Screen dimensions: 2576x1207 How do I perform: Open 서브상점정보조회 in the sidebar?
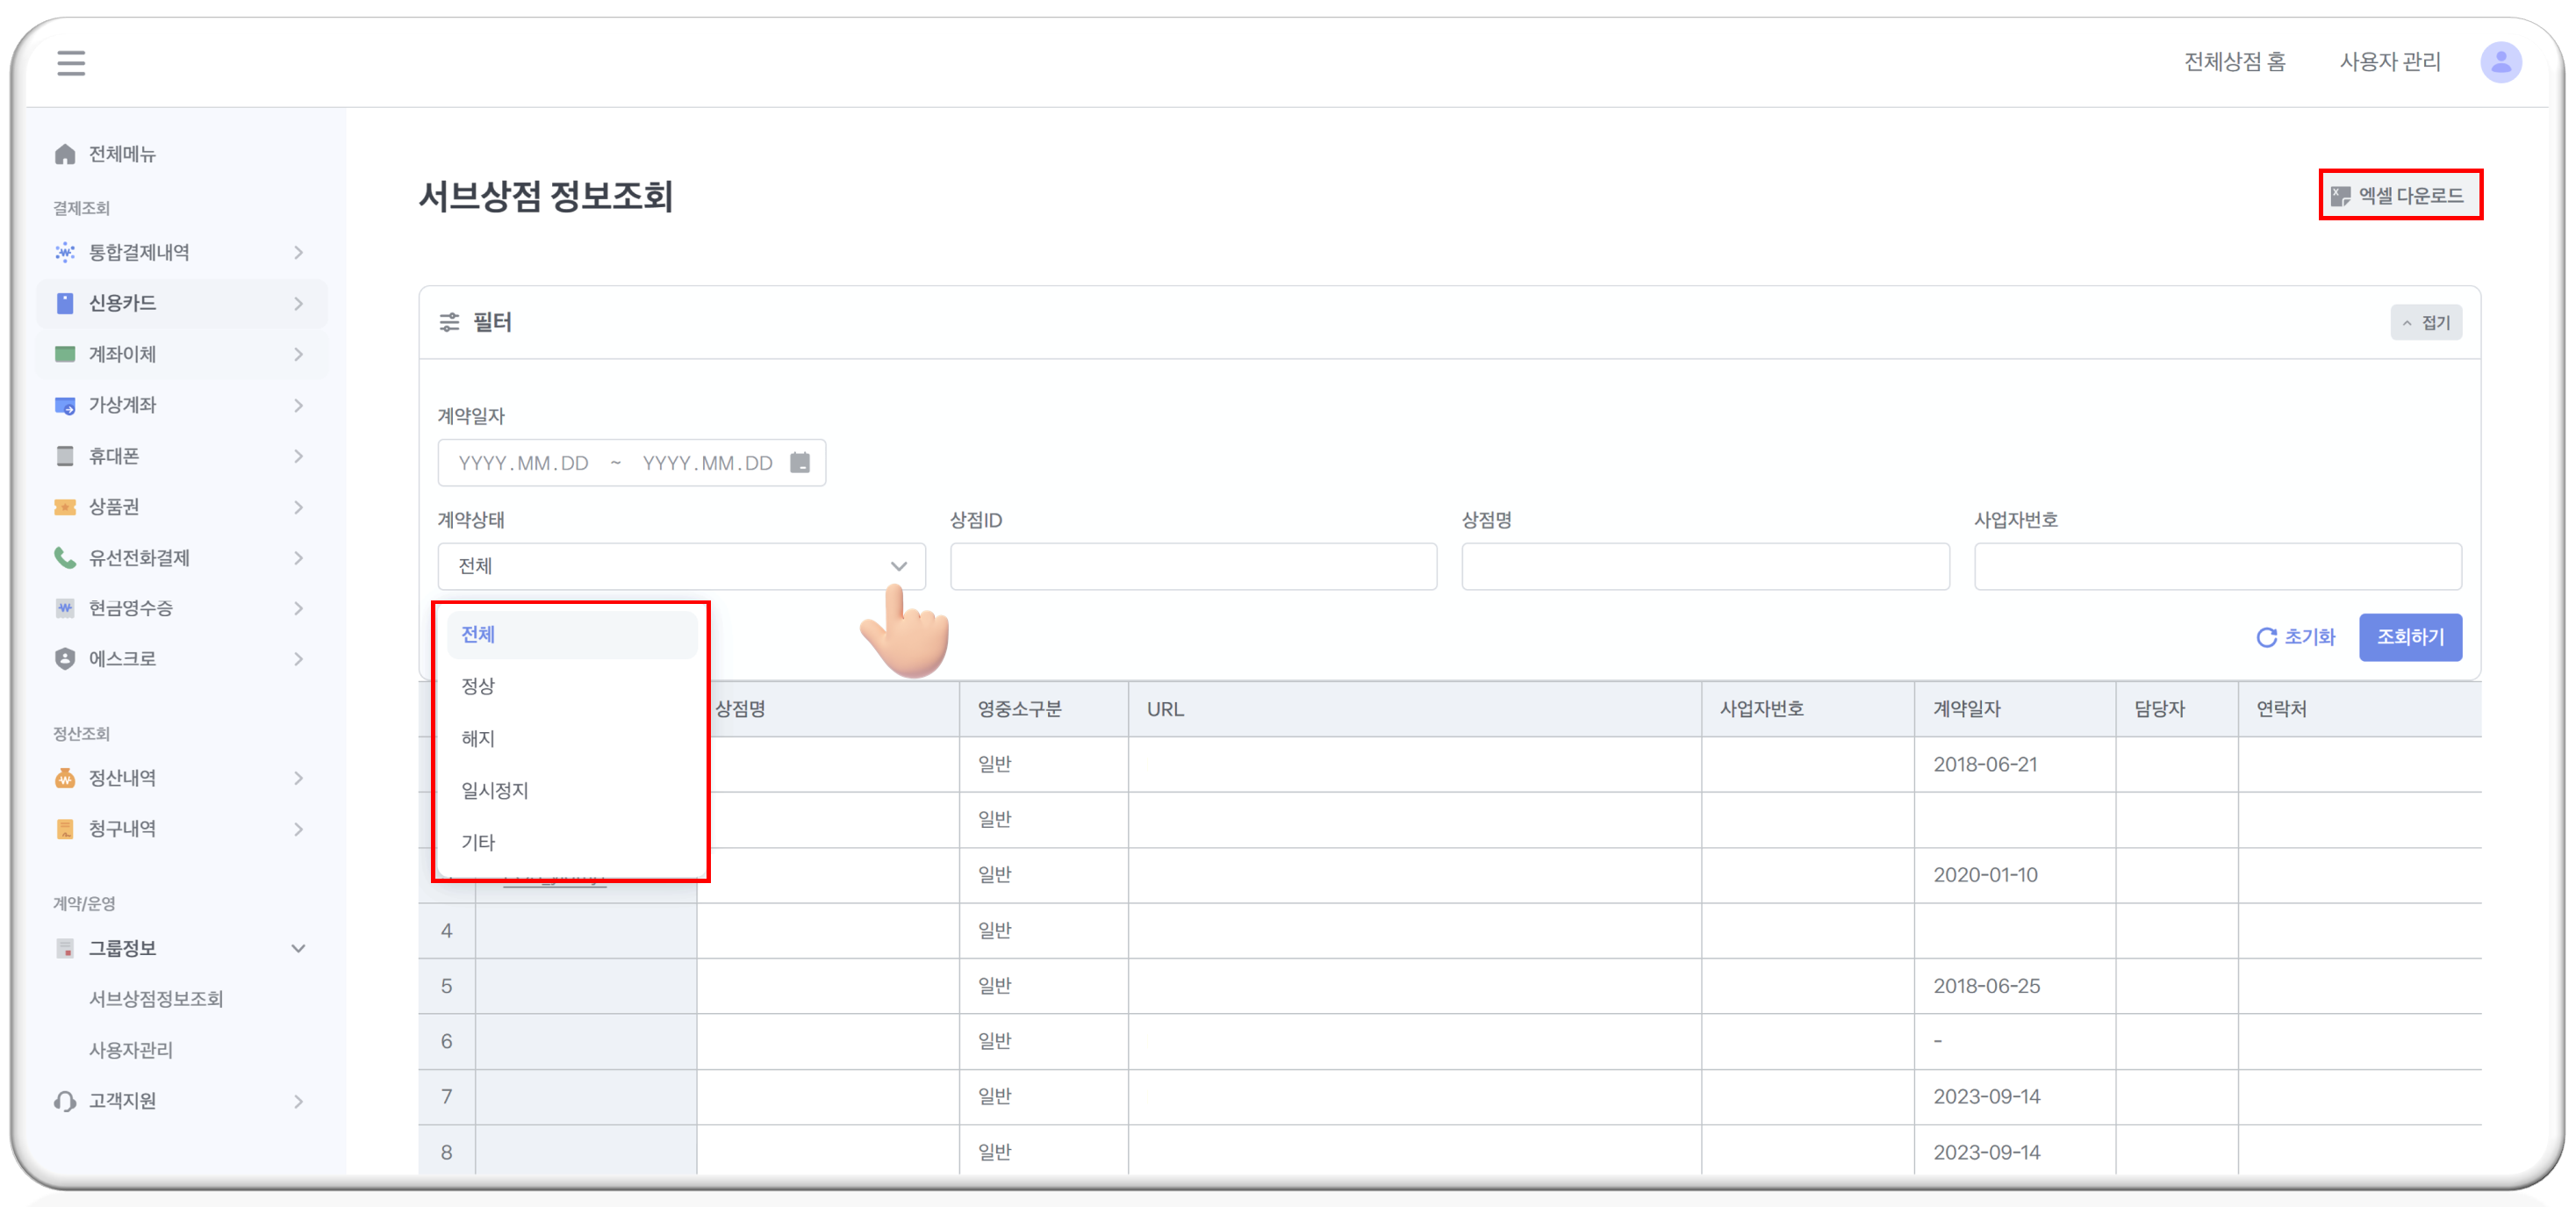pos(156,999)
